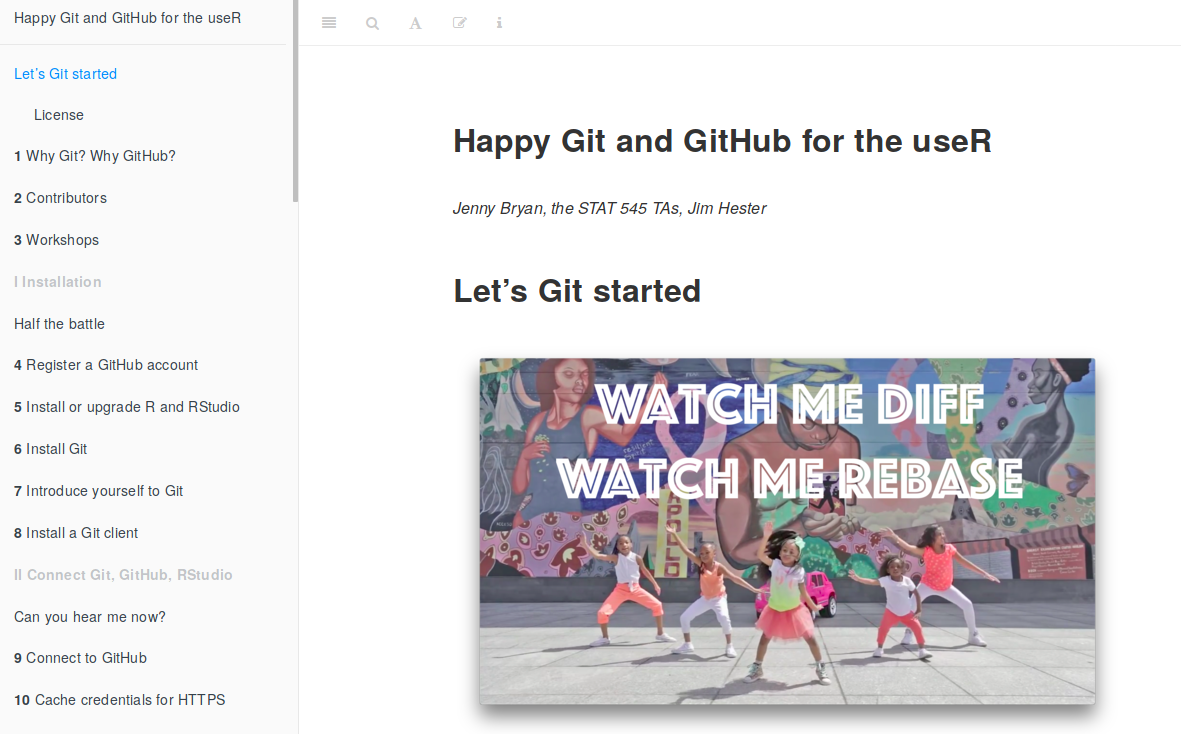This screenshot has width=1181, height=734.
Task: Open "Install or upgrade R and RStudio"
Action: point(126,407)
